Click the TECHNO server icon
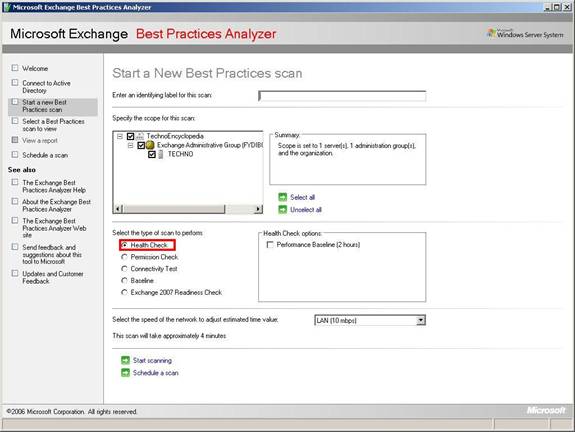575x432 pixels. [x=161, y=154]
